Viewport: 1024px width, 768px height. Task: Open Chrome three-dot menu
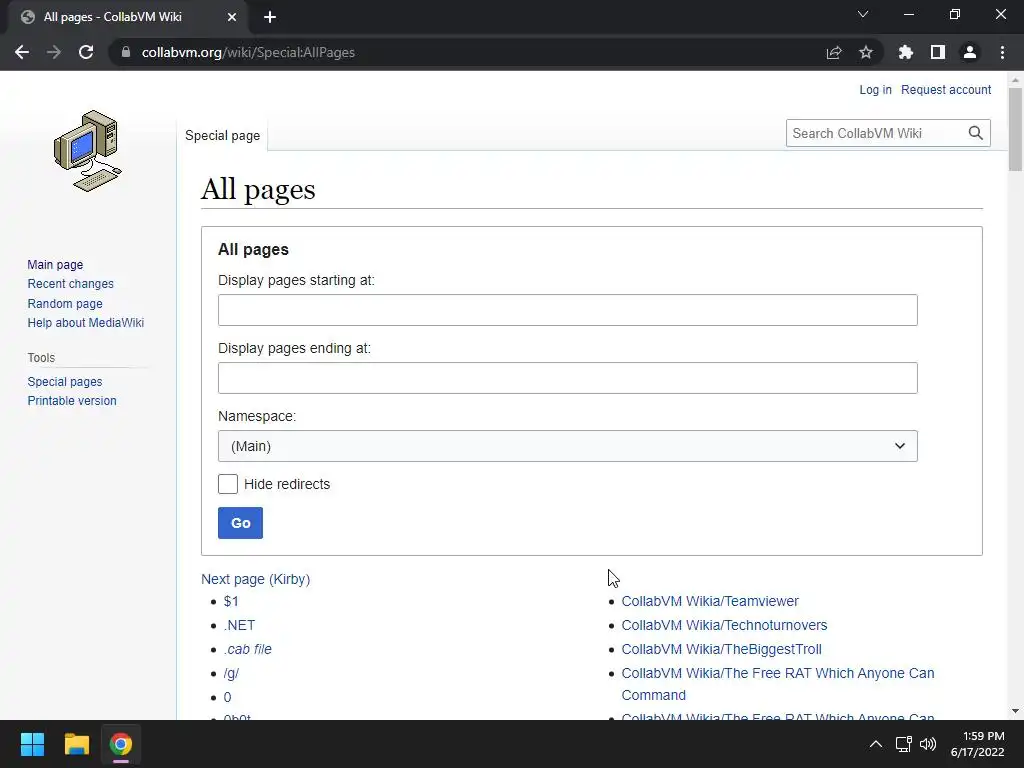tap(1002, 52)
